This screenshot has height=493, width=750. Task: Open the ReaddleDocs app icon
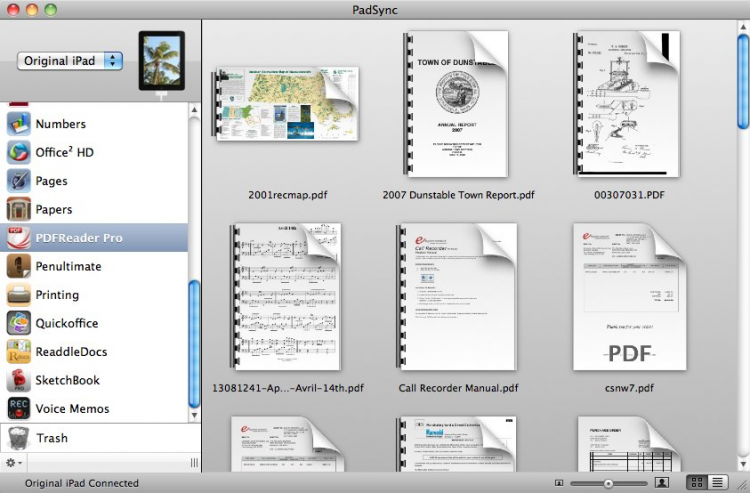(x=19, y=351)
